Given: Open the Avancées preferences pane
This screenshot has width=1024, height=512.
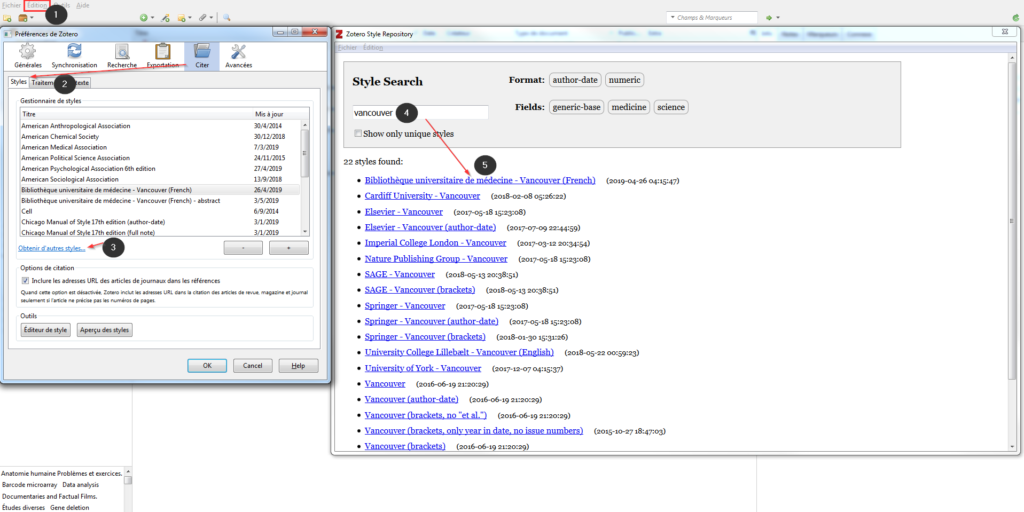Looking at the screenshot, I should [x=238, y=56].
